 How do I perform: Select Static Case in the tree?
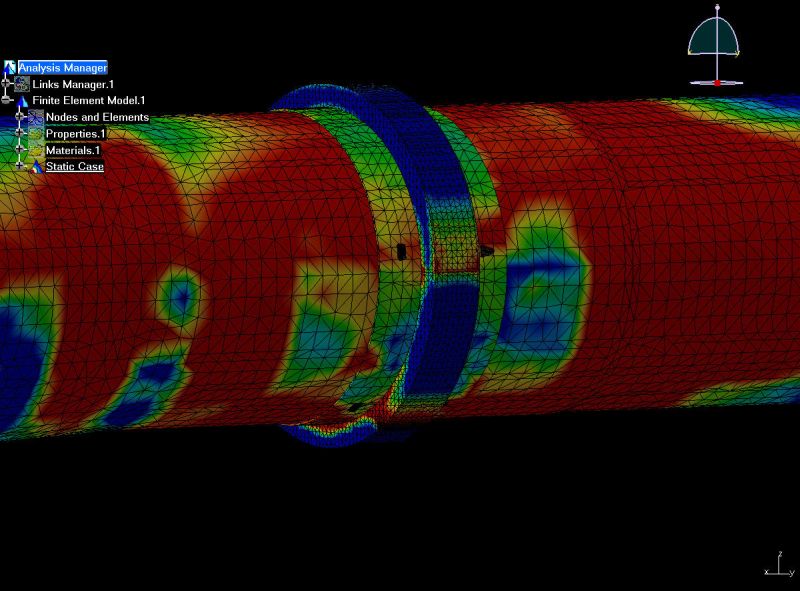pos(74,167)
